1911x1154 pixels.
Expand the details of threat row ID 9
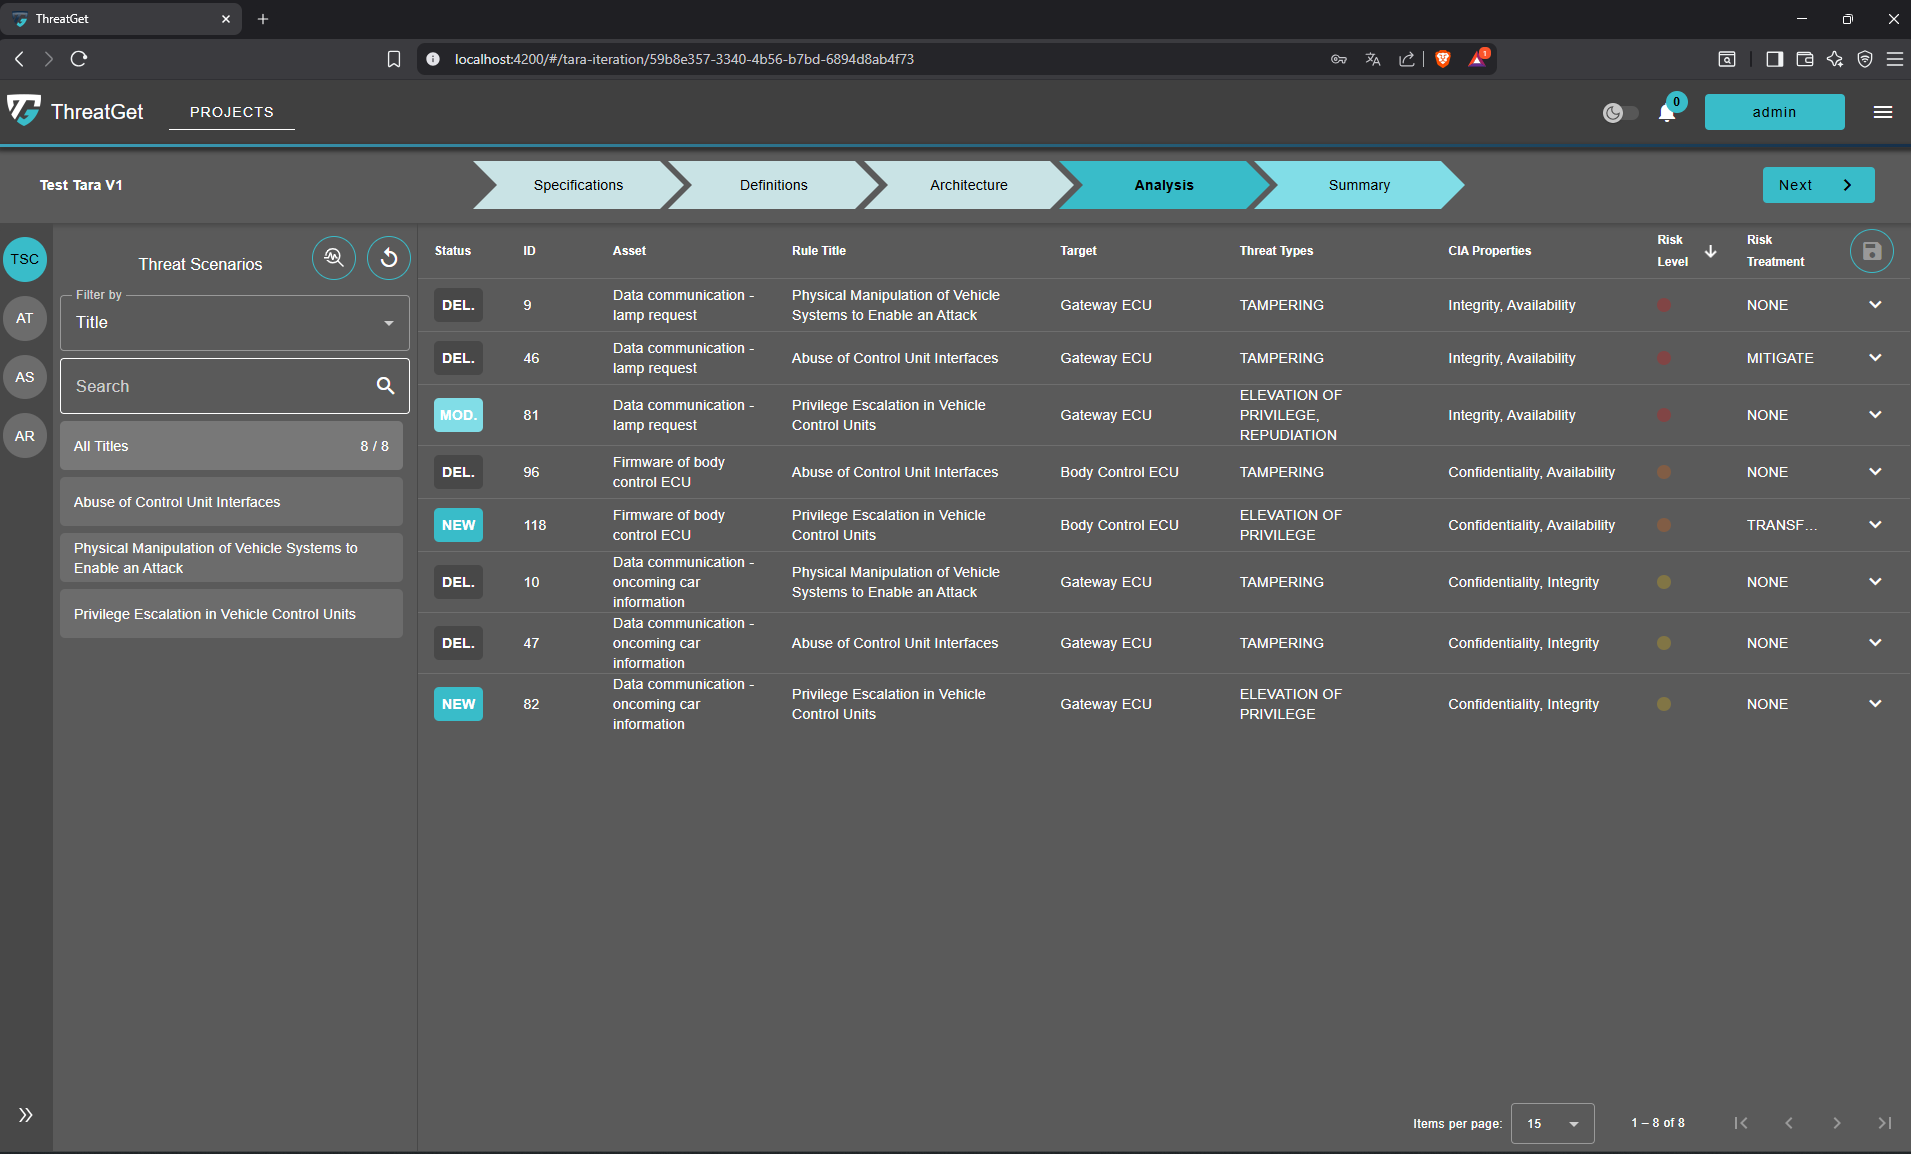click(x=1874, y=305)
